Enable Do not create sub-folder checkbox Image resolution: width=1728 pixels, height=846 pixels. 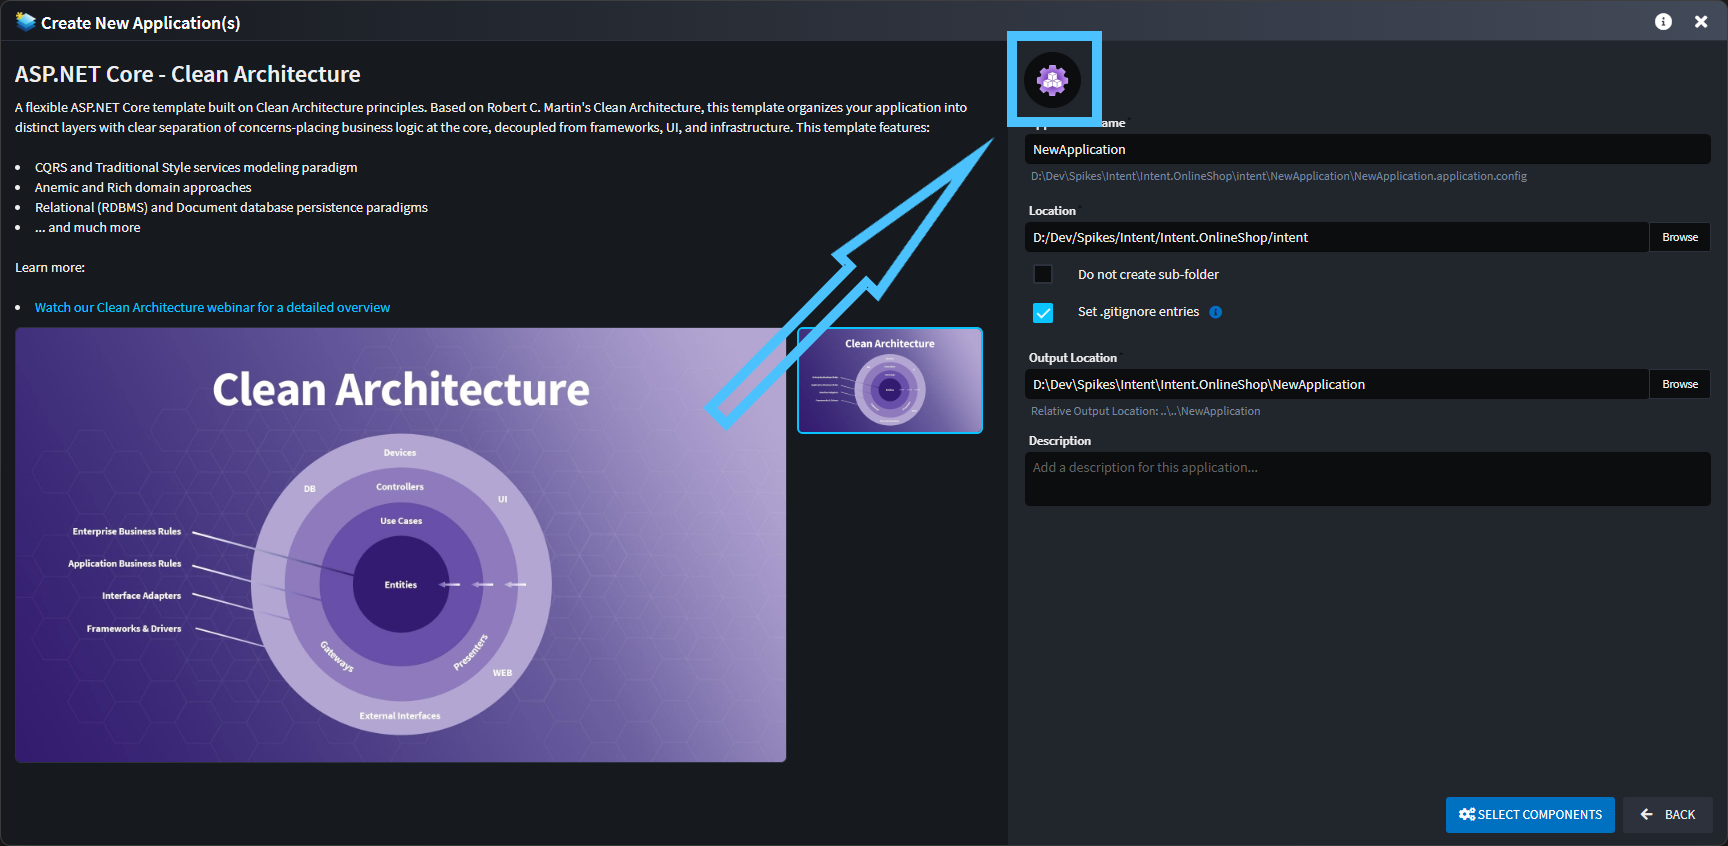1043,274
